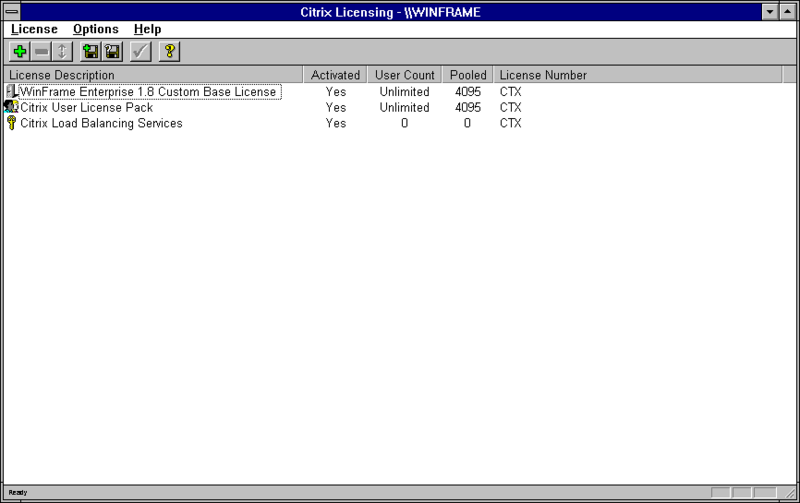This screenshot has width=800, height=503.
Task: Click the Ready status bar text
Action: [x=18, y=492]
